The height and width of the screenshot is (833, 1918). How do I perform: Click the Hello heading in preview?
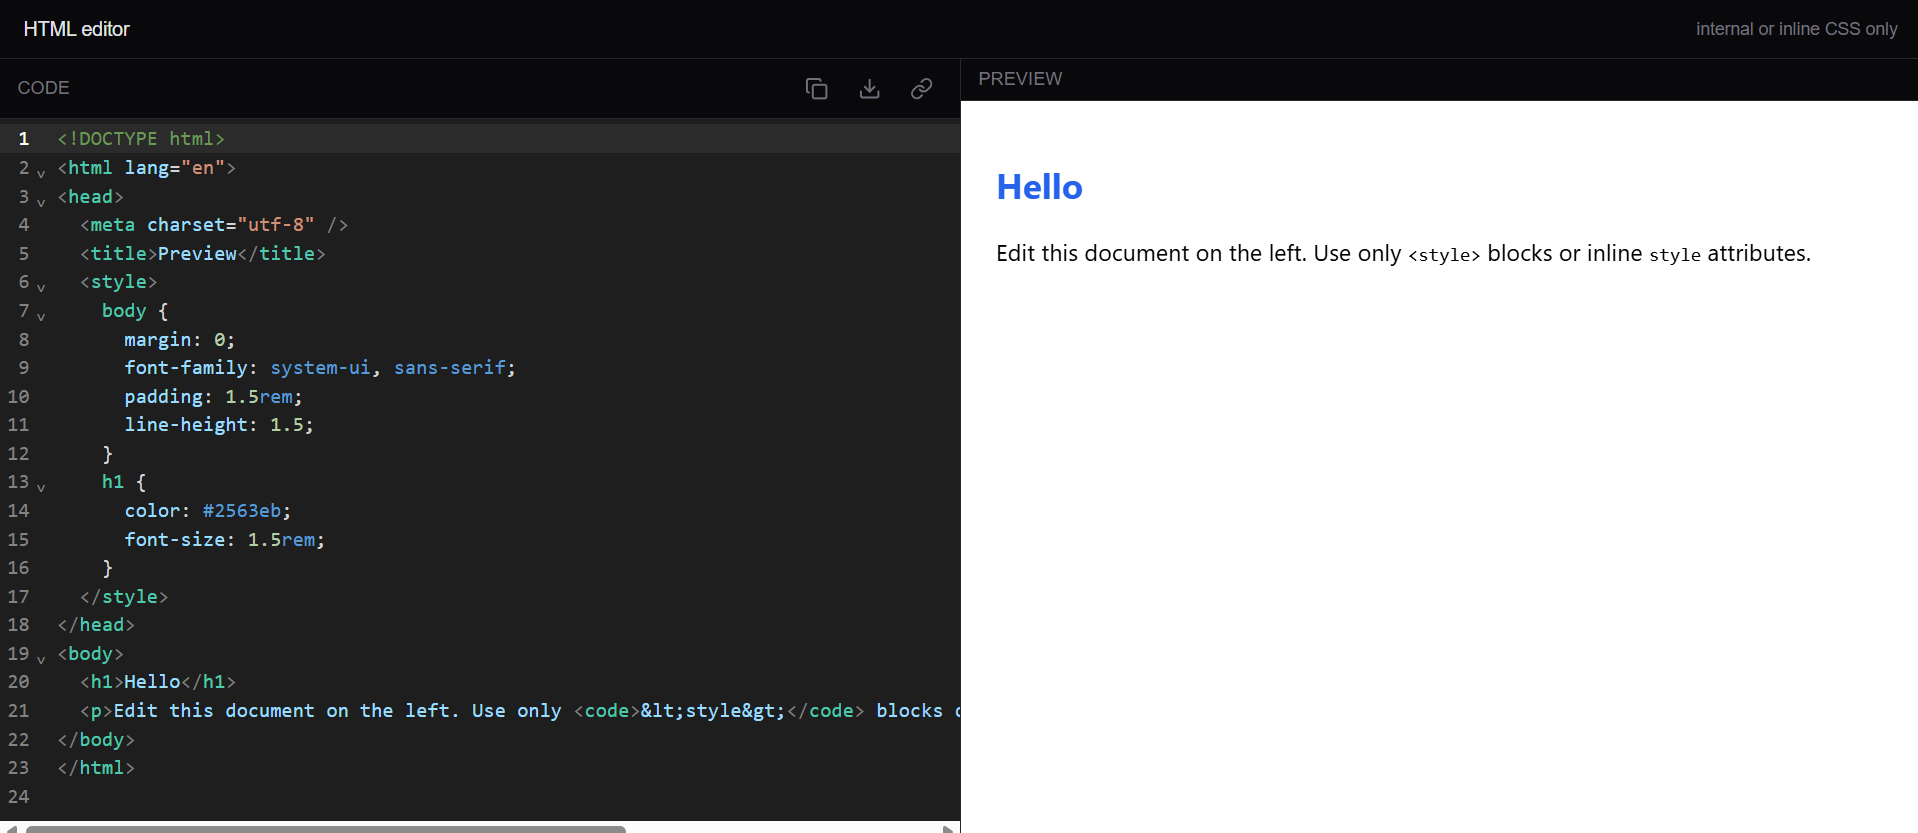click(1039, 187)
